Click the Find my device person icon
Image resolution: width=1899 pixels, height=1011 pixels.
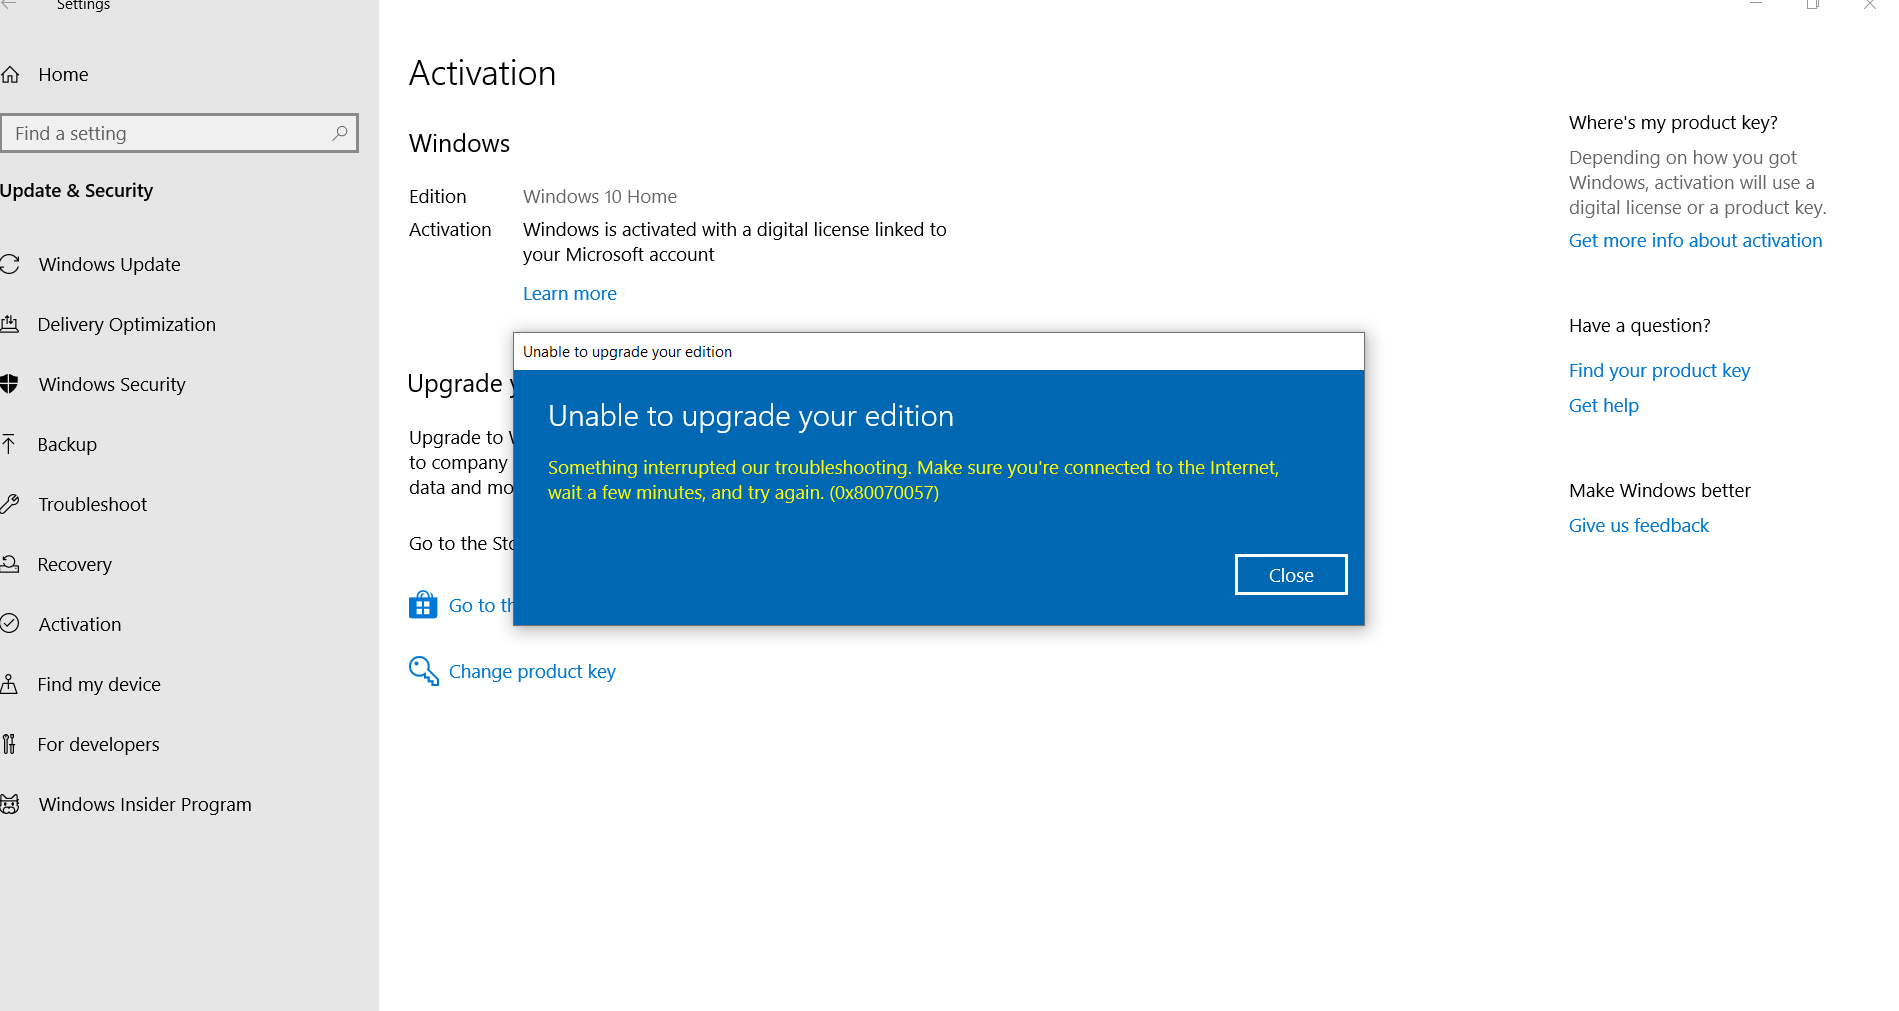(9, 684)
